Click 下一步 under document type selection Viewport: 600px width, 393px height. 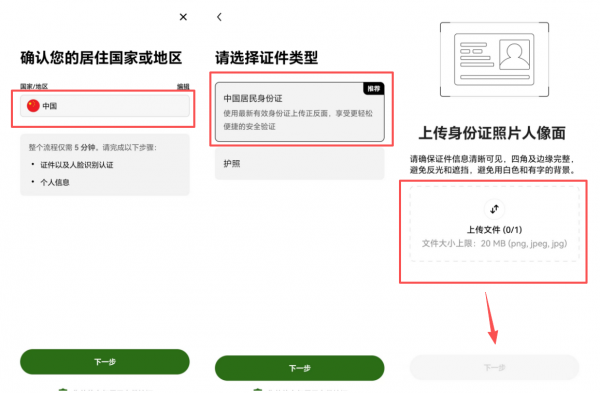(x=300, y=368)
